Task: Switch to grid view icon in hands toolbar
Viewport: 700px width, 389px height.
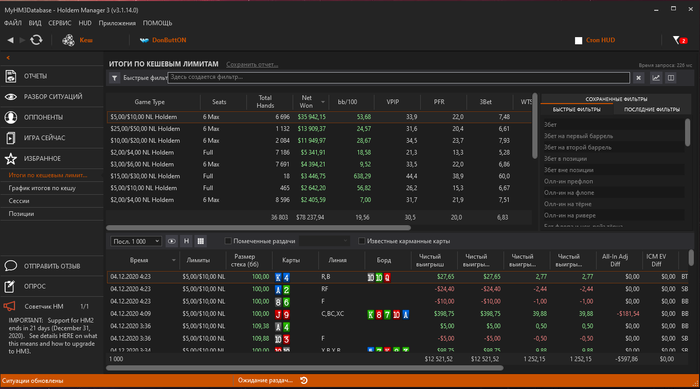Action: click(x=200, y=241)
